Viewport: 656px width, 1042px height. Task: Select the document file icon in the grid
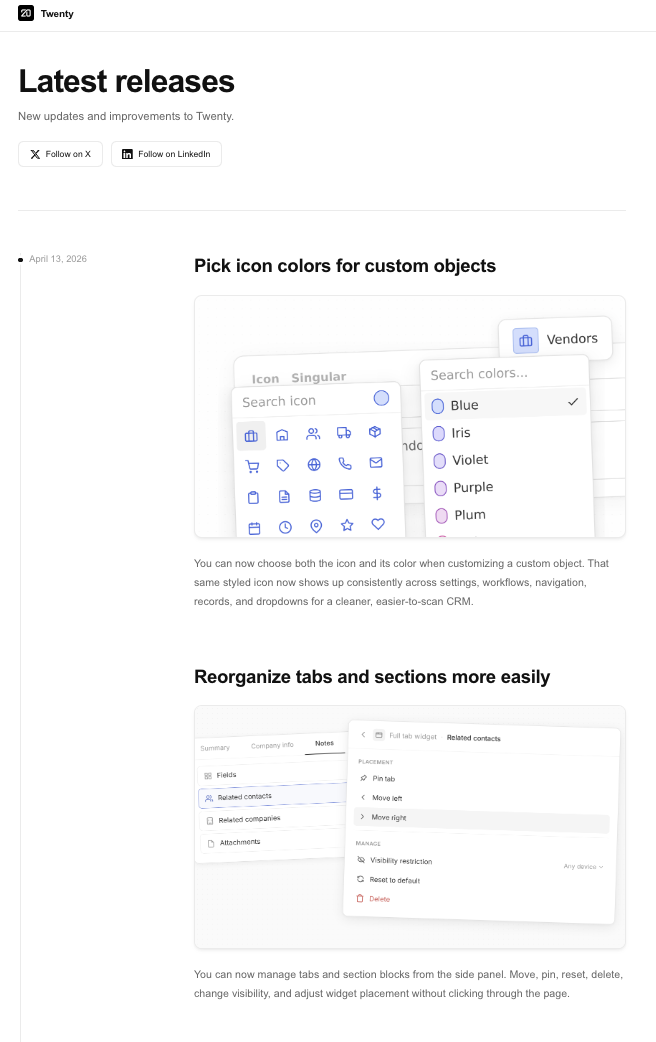284,496
